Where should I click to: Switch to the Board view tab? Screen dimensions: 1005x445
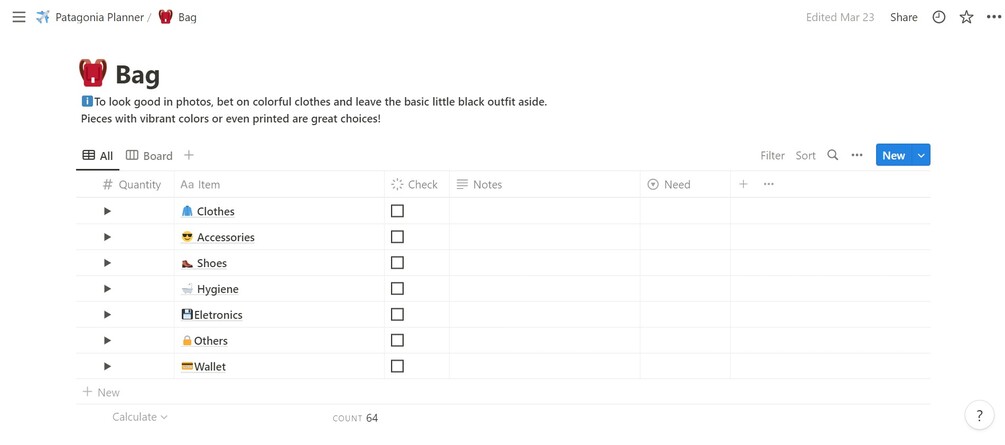point(149,156)
